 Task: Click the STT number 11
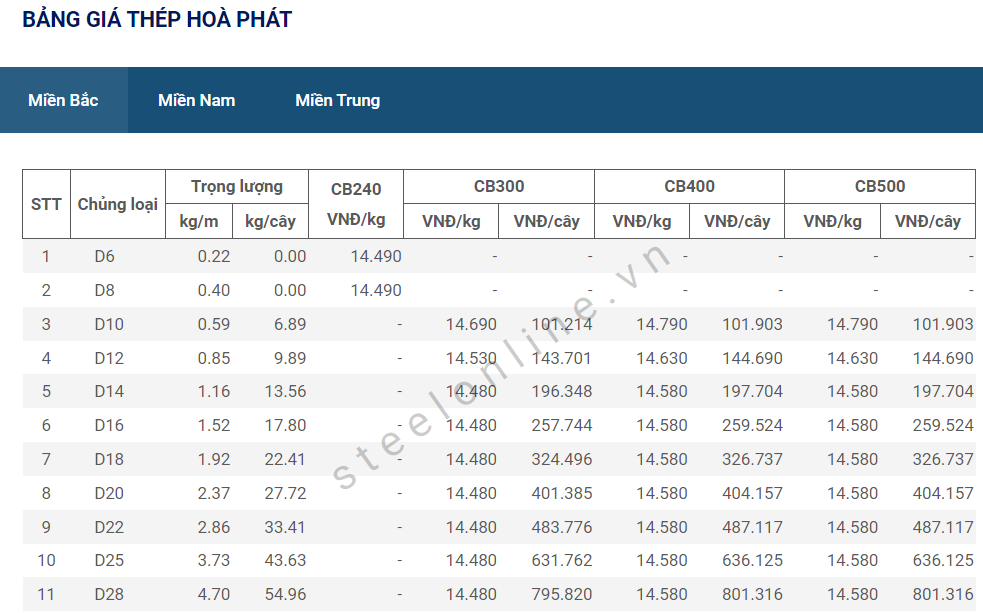46,594
